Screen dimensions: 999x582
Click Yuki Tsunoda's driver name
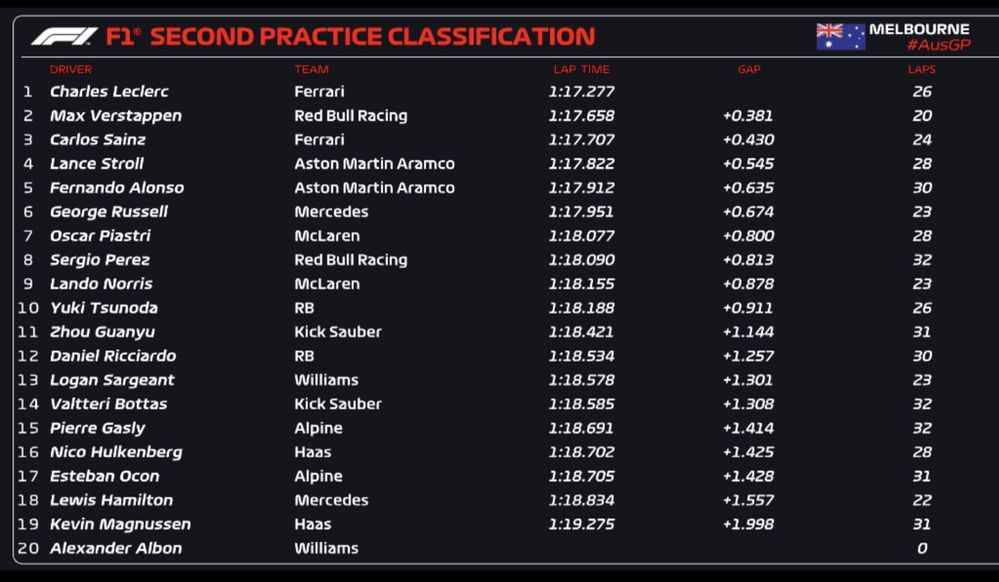click(104, 308)
